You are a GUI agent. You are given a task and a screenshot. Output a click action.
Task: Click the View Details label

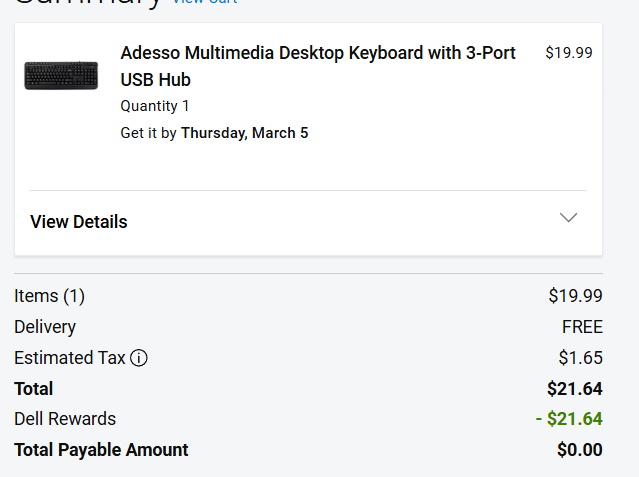pyautogui.click(x=79, y=222)
